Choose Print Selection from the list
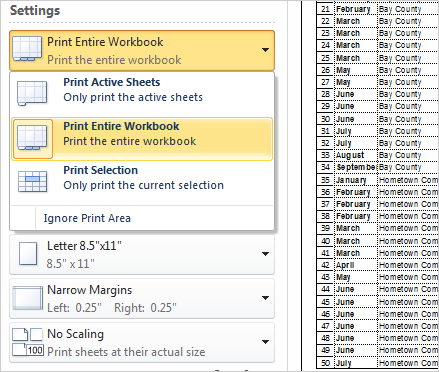 click(142, 181)
